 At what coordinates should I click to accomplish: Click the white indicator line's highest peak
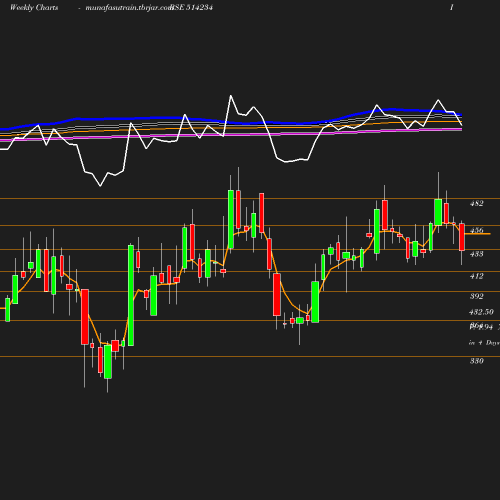coord(231,96)
